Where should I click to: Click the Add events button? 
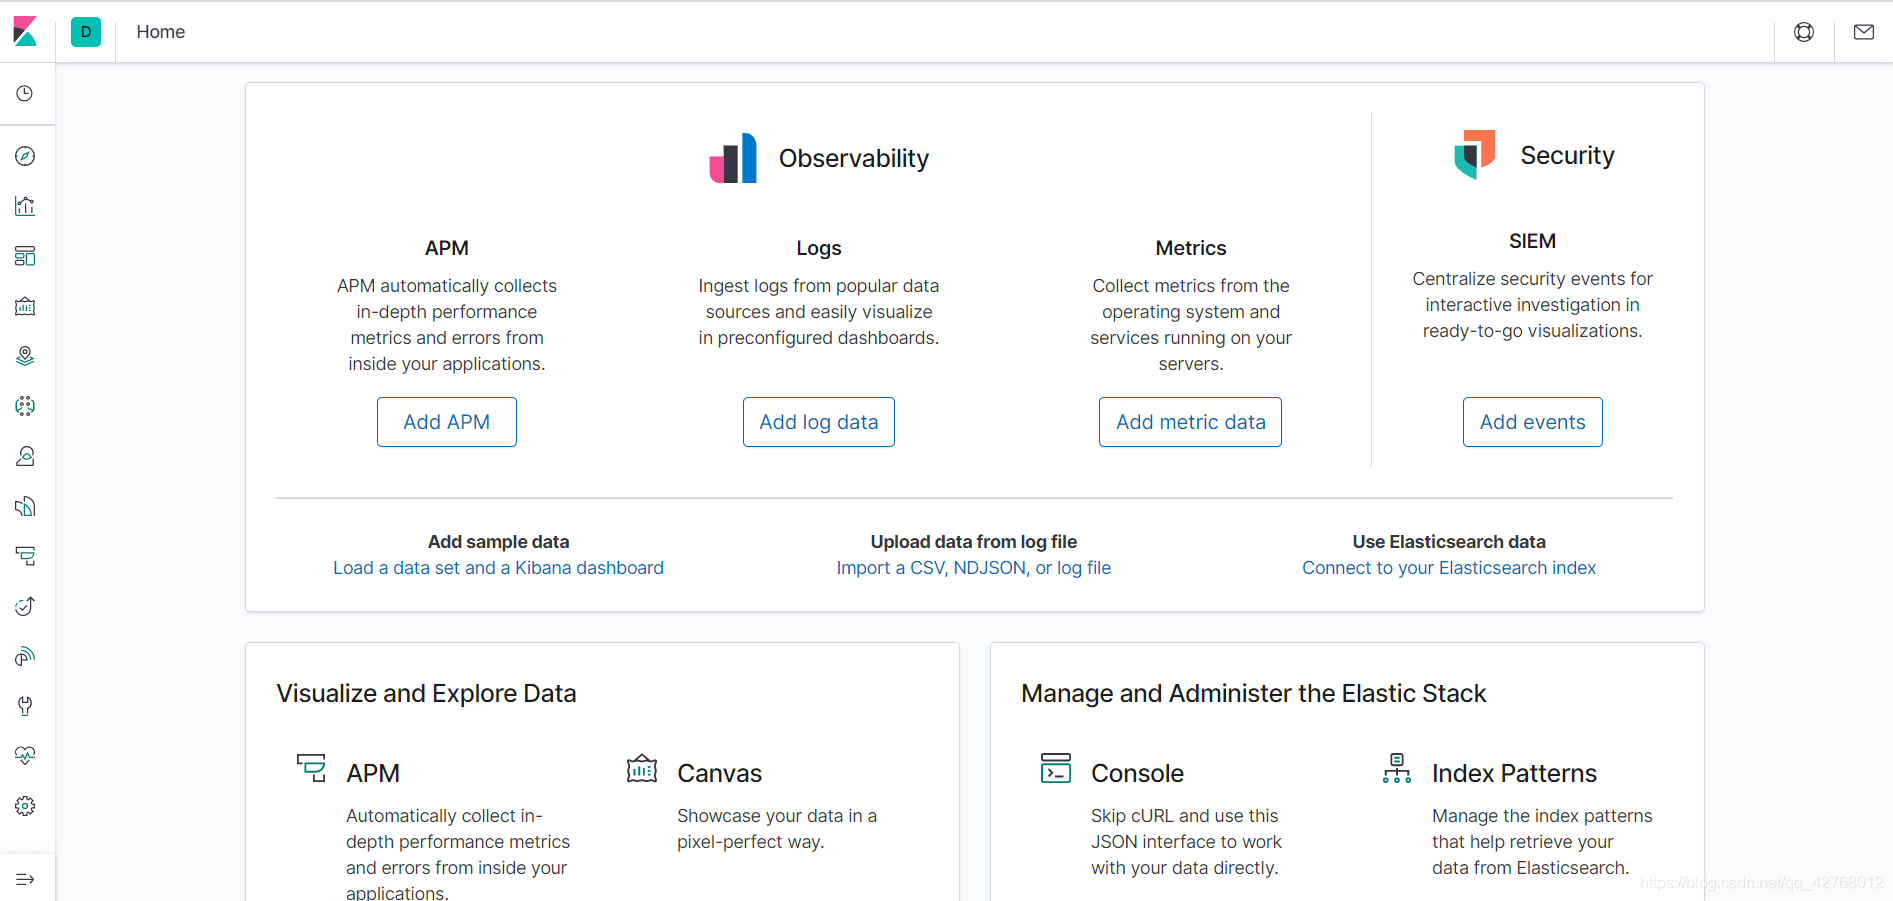(x=1533, y=422)
